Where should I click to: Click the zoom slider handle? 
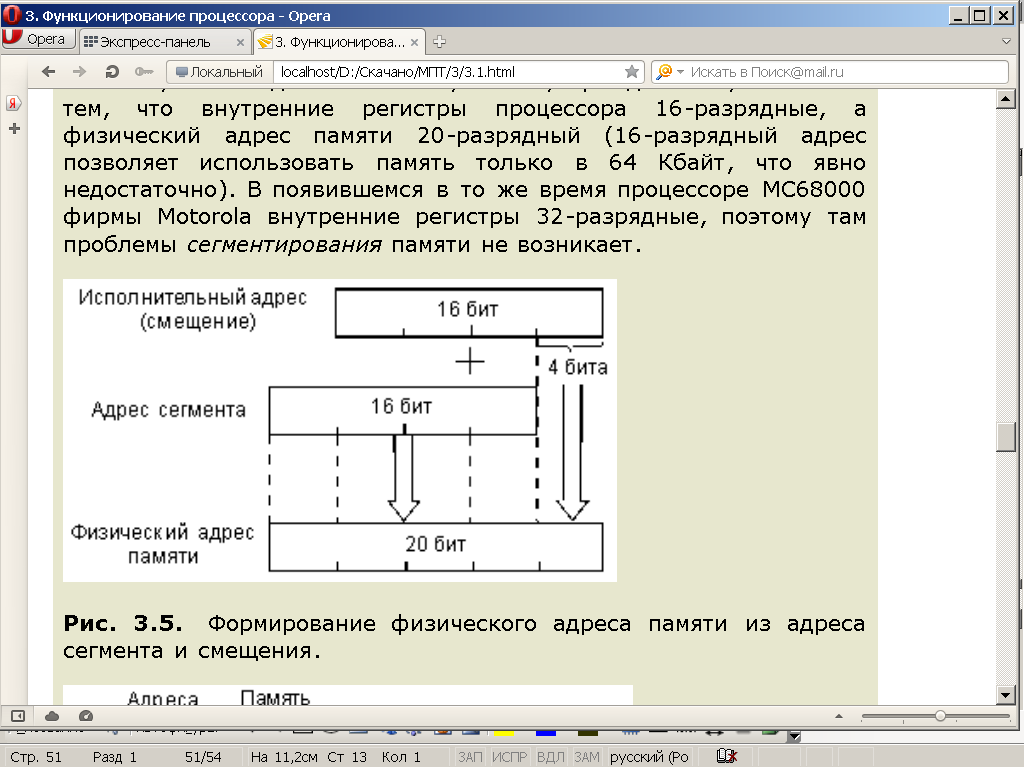tap(940, 716)
